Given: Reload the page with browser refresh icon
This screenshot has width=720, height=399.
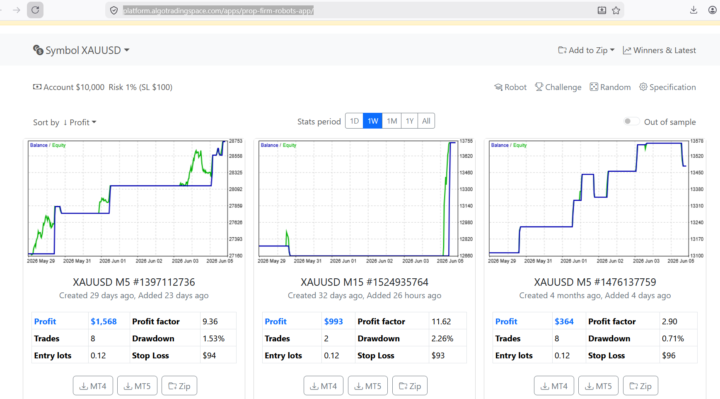Looking at the screenshot, I should [x=35, y=10].
